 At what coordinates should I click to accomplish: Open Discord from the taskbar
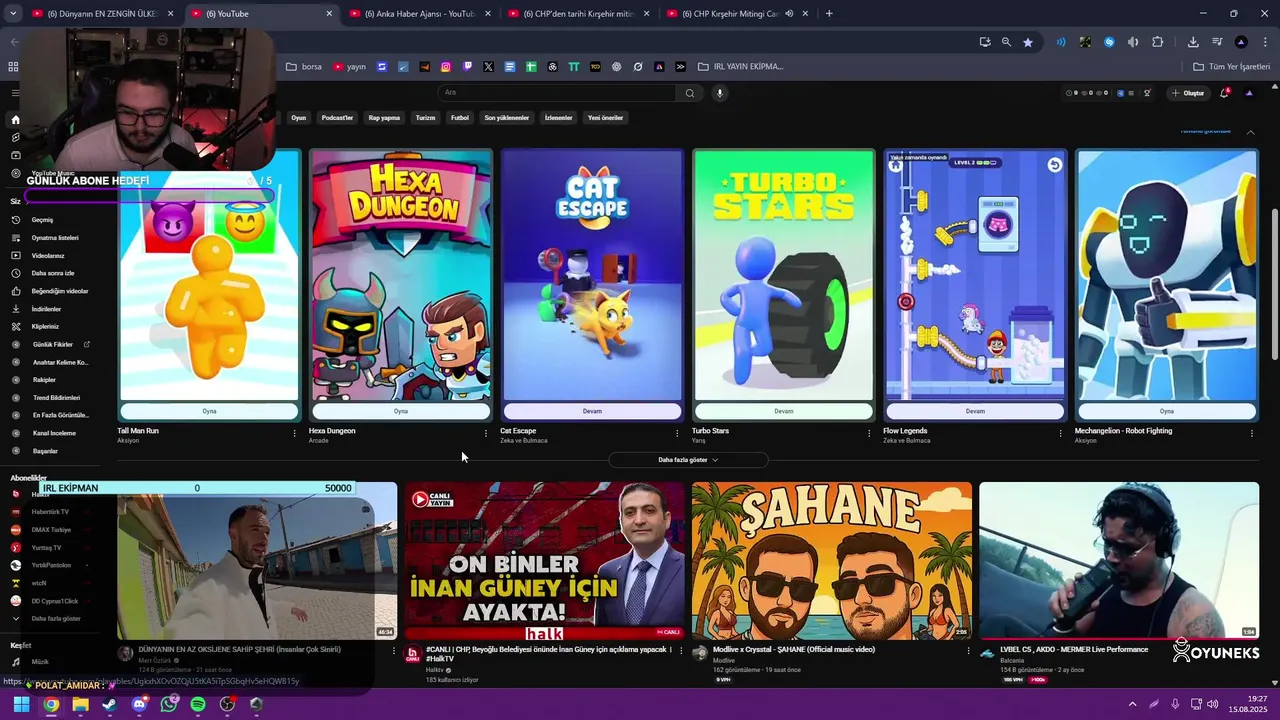[x=139, y=704]
